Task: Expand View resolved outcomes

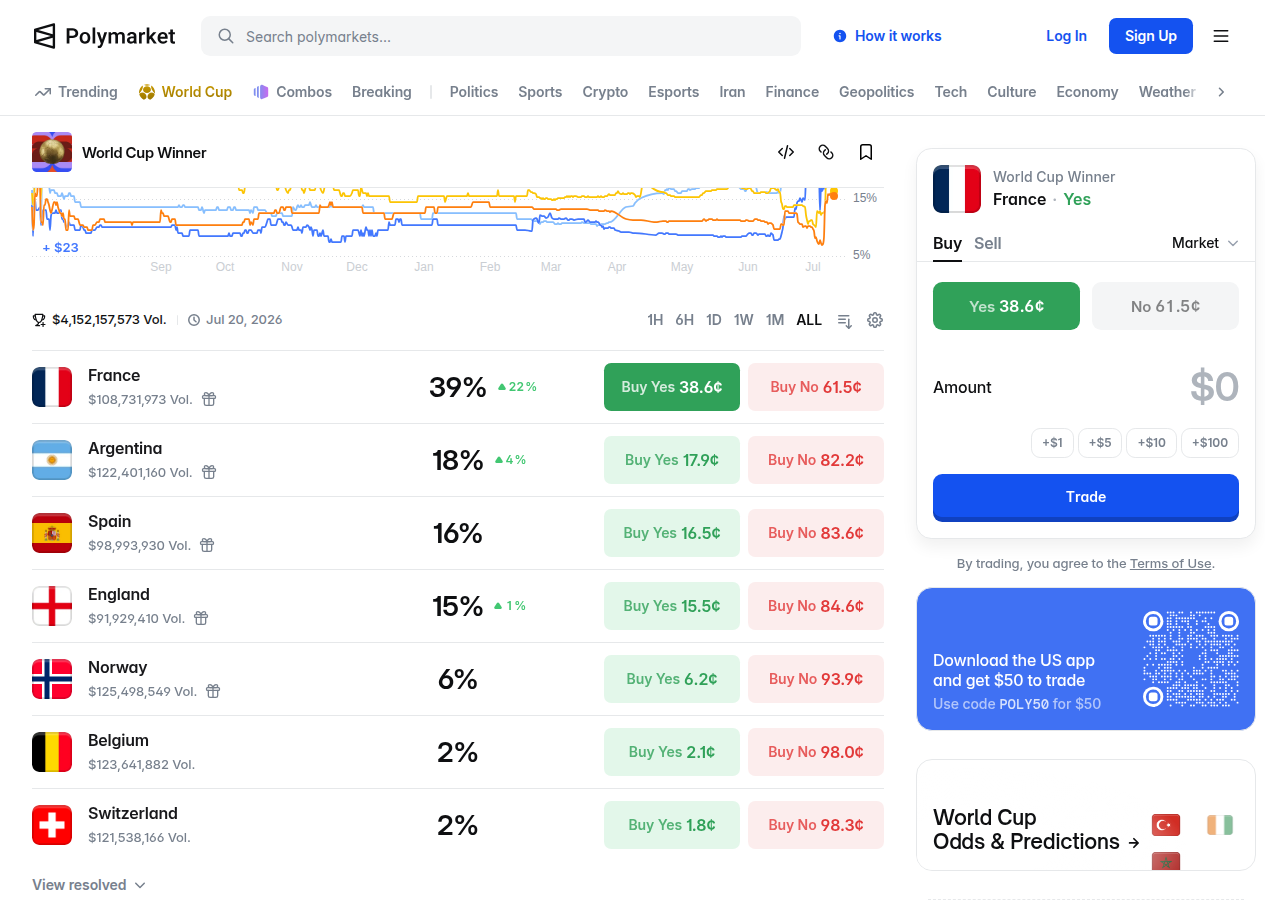Action: pos(89,885)
